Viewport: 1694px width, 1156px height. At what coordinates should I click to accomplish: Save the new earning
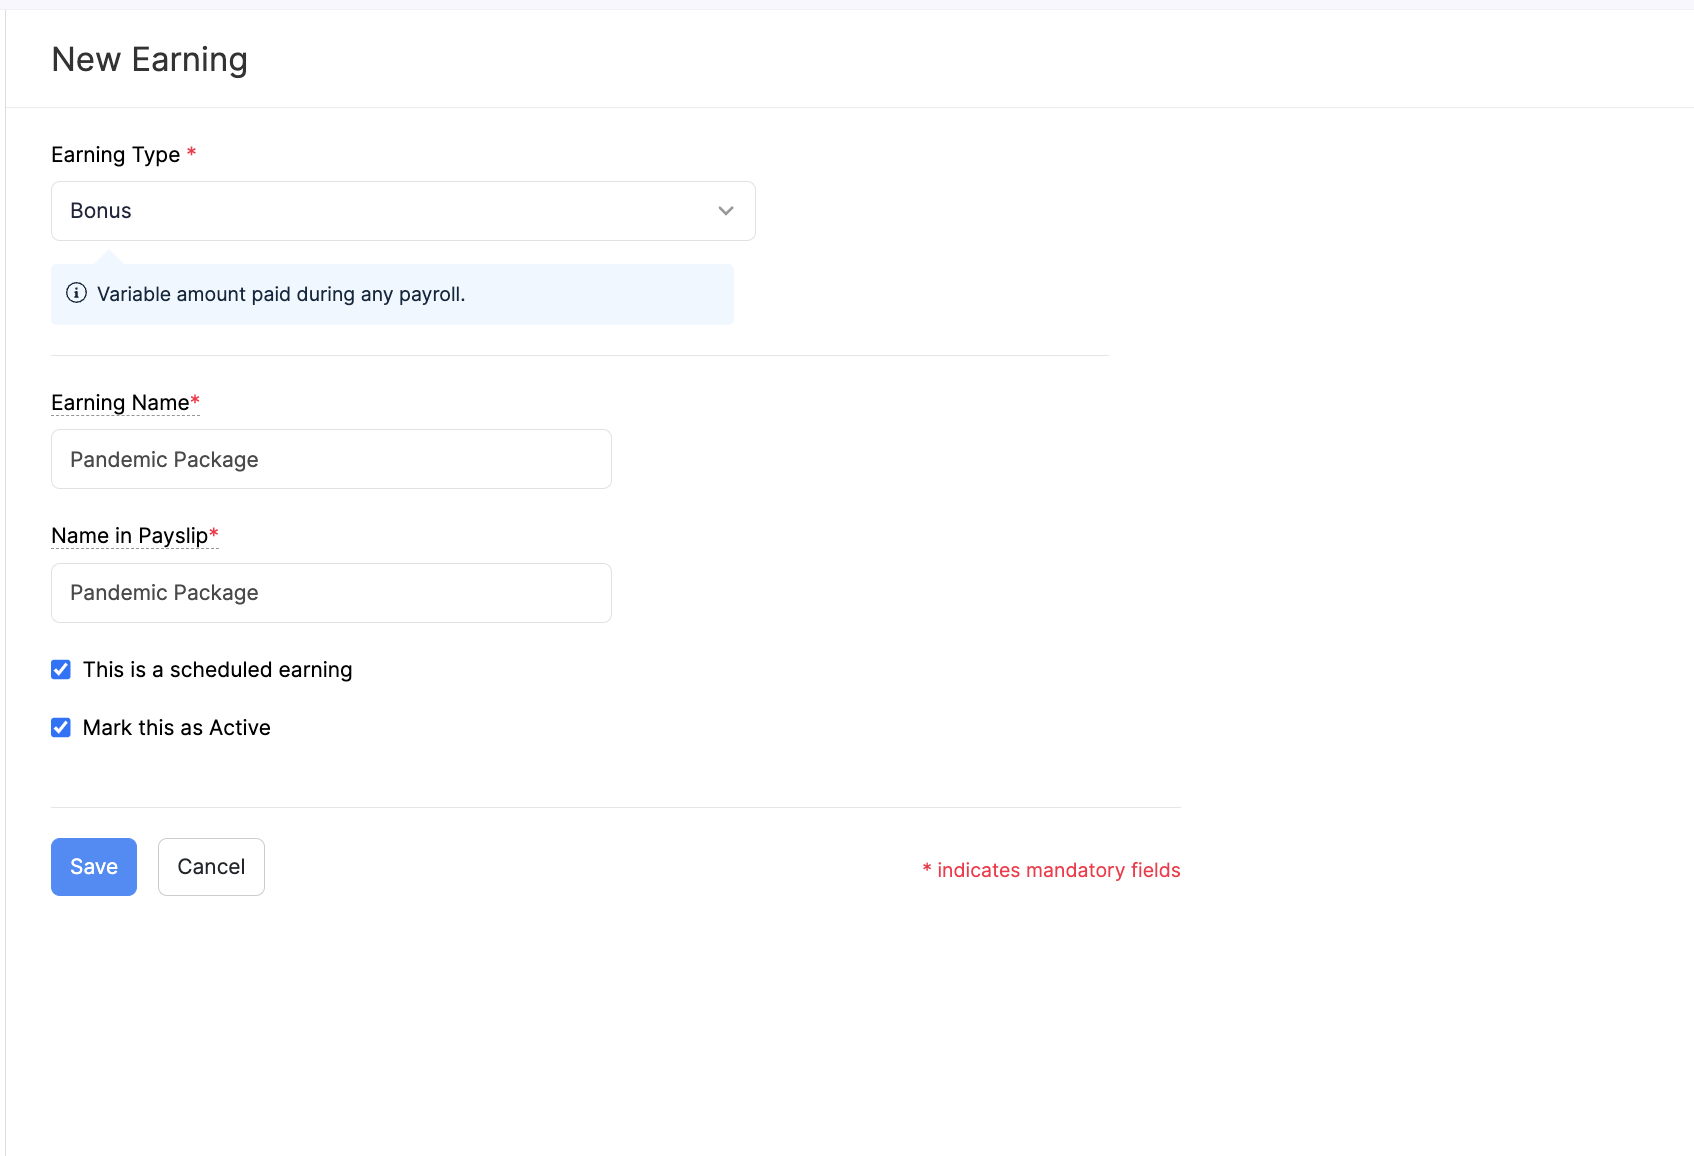point(94,867)
